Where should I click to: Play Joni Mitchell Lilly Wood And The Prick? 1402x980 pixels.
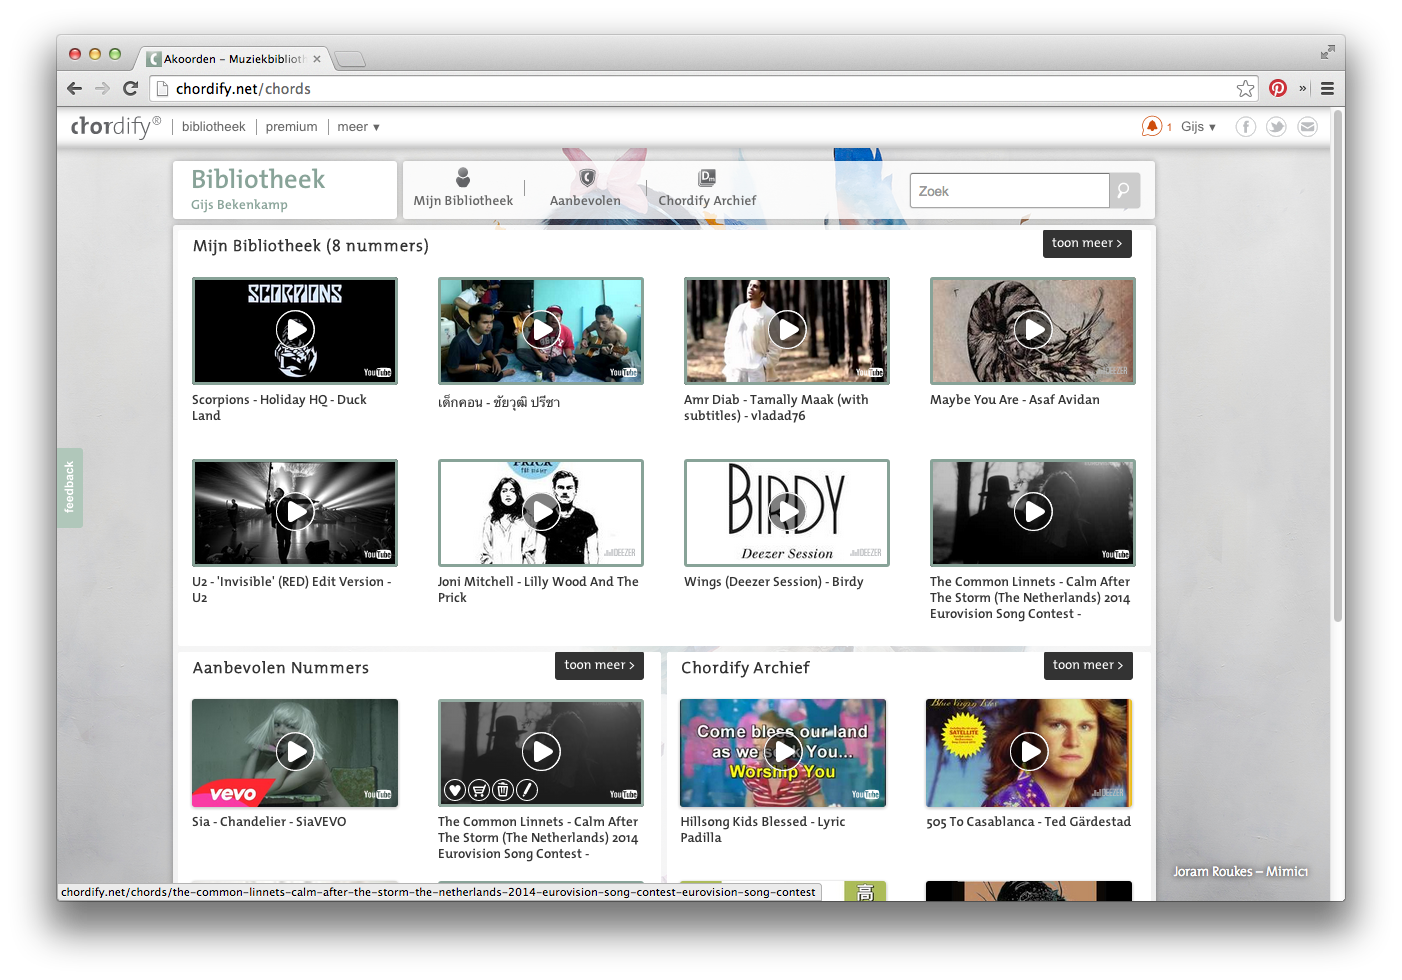(x=541, y=512)
